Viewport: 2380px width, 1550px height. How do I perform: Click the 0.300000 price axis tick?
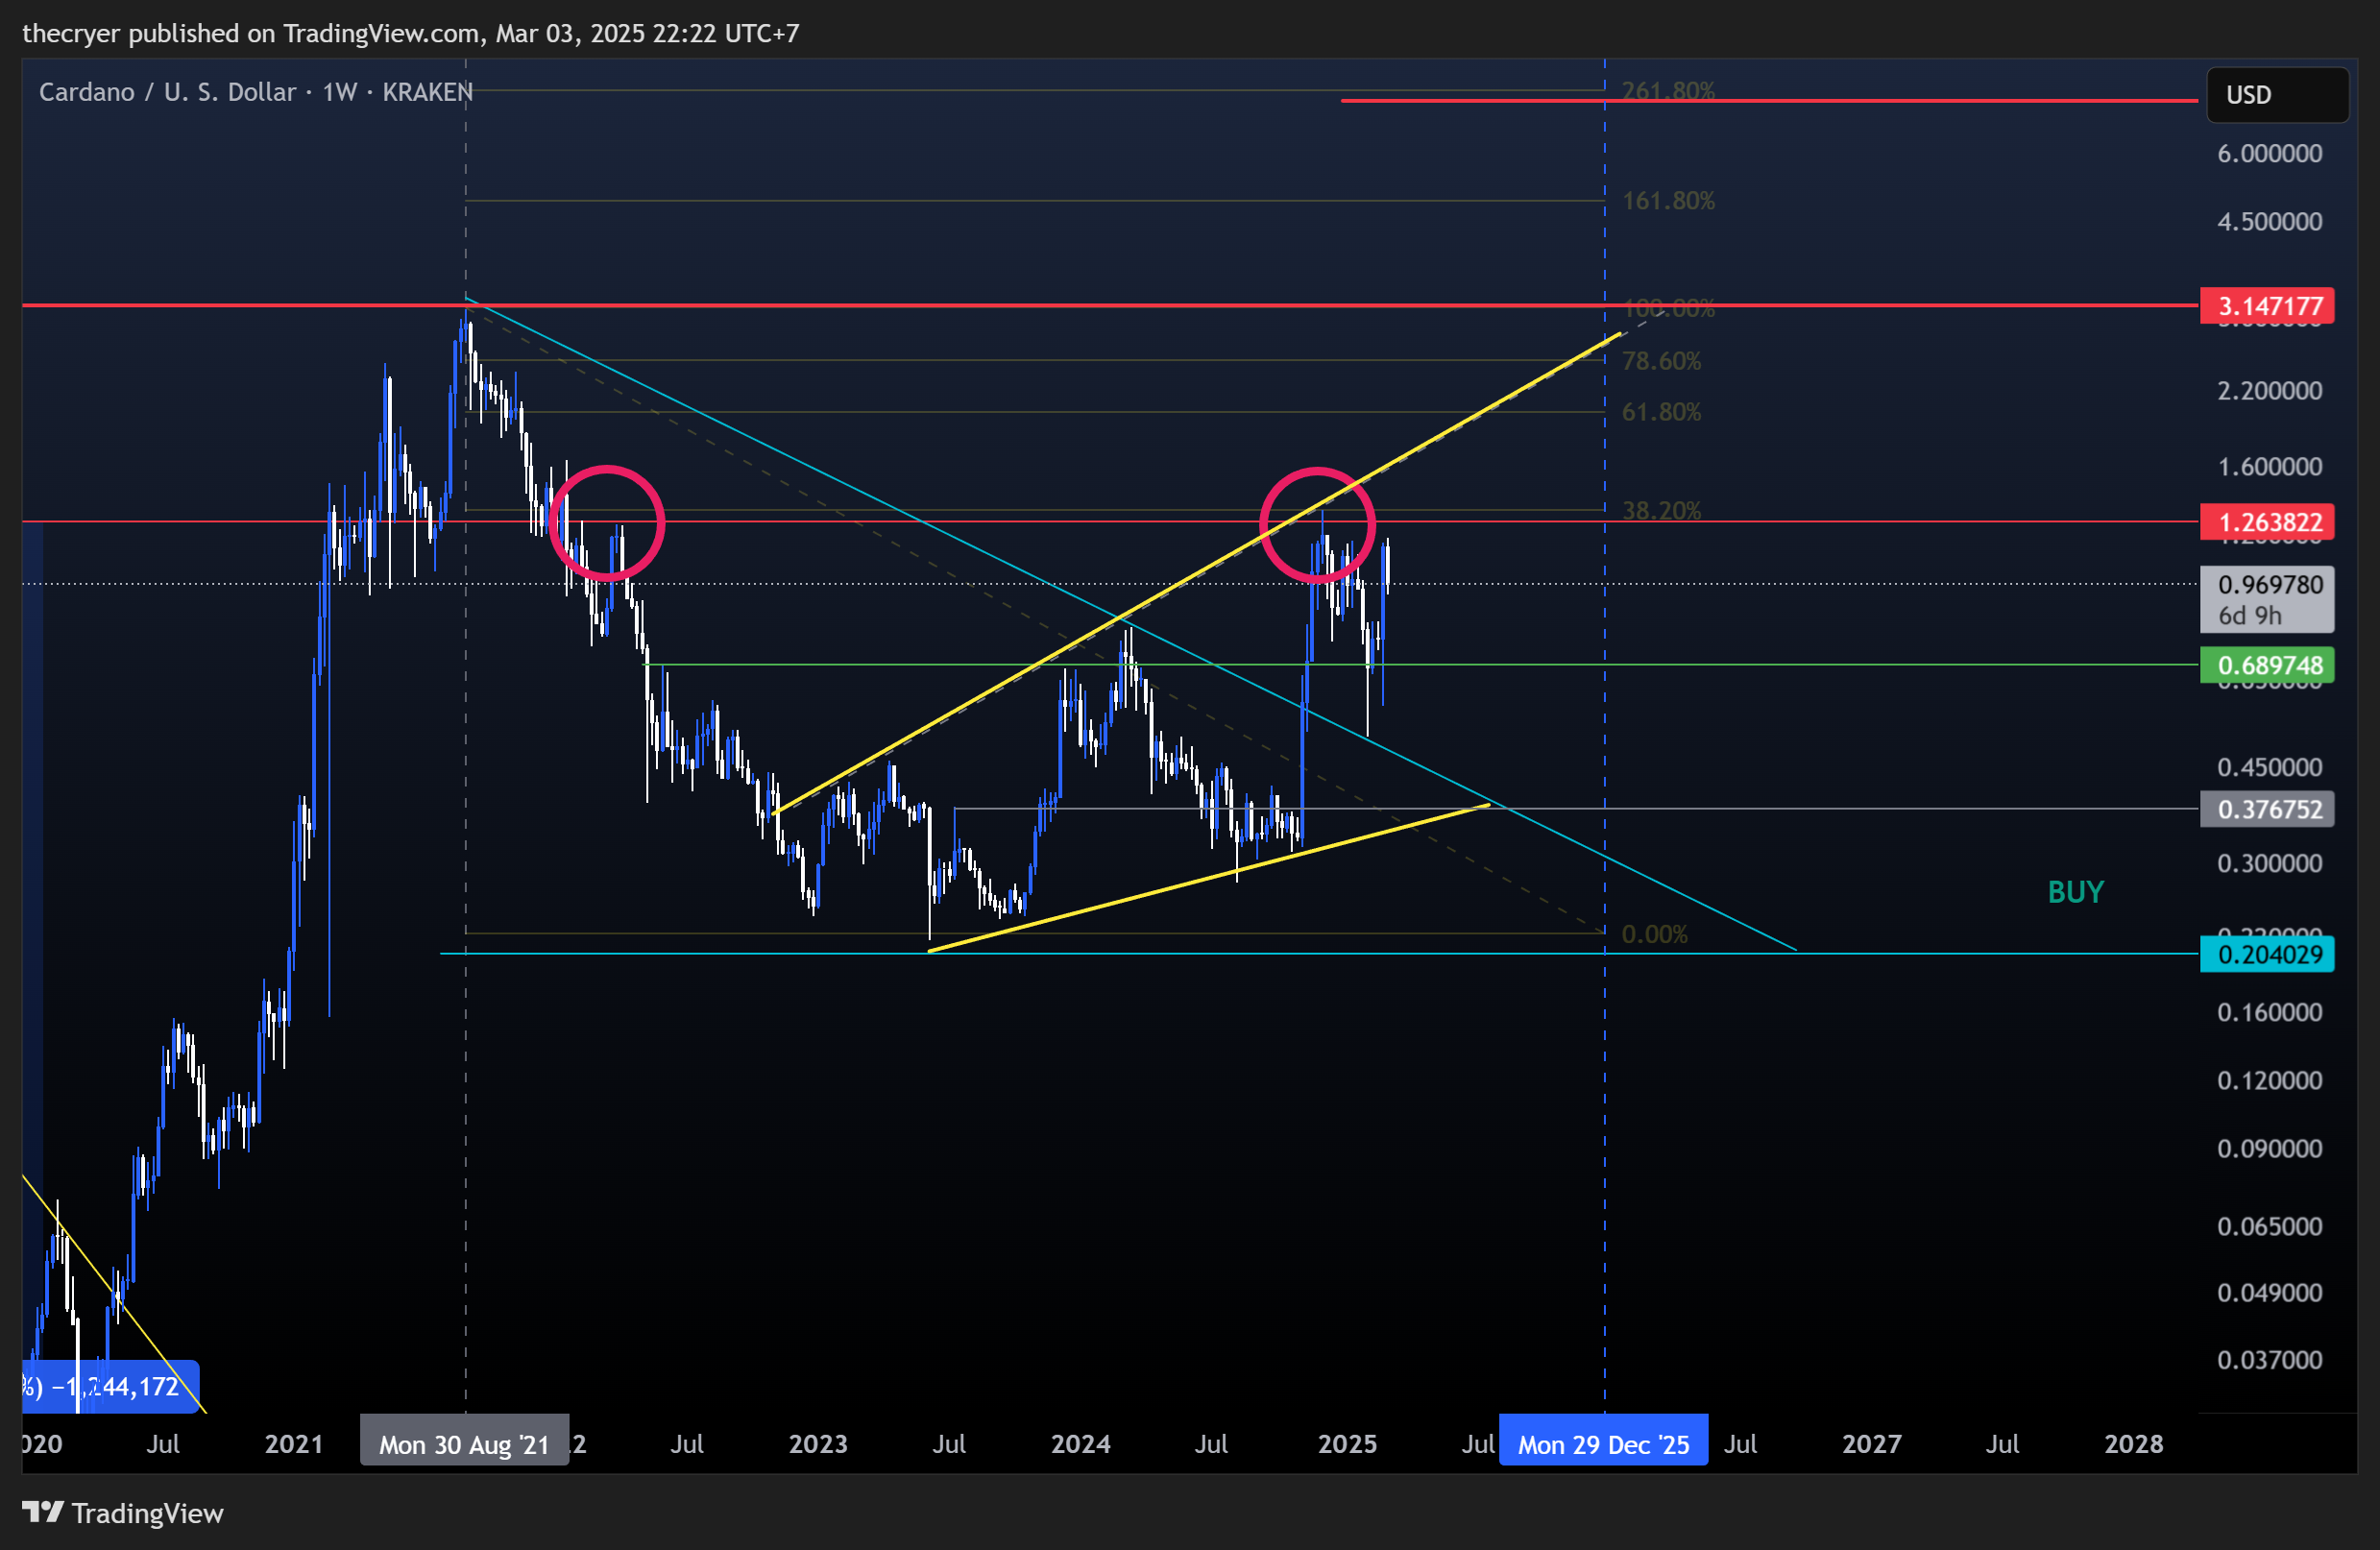[2269, 864]
